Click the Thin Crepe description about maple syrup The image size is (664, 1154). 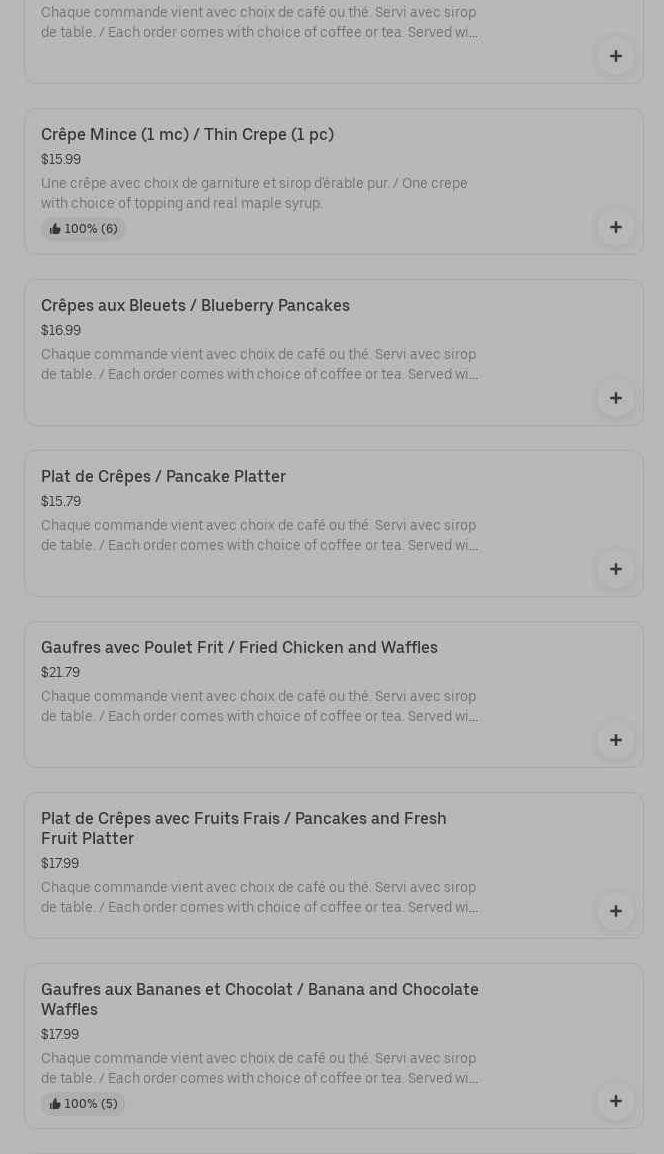click(x=254, y=194)
